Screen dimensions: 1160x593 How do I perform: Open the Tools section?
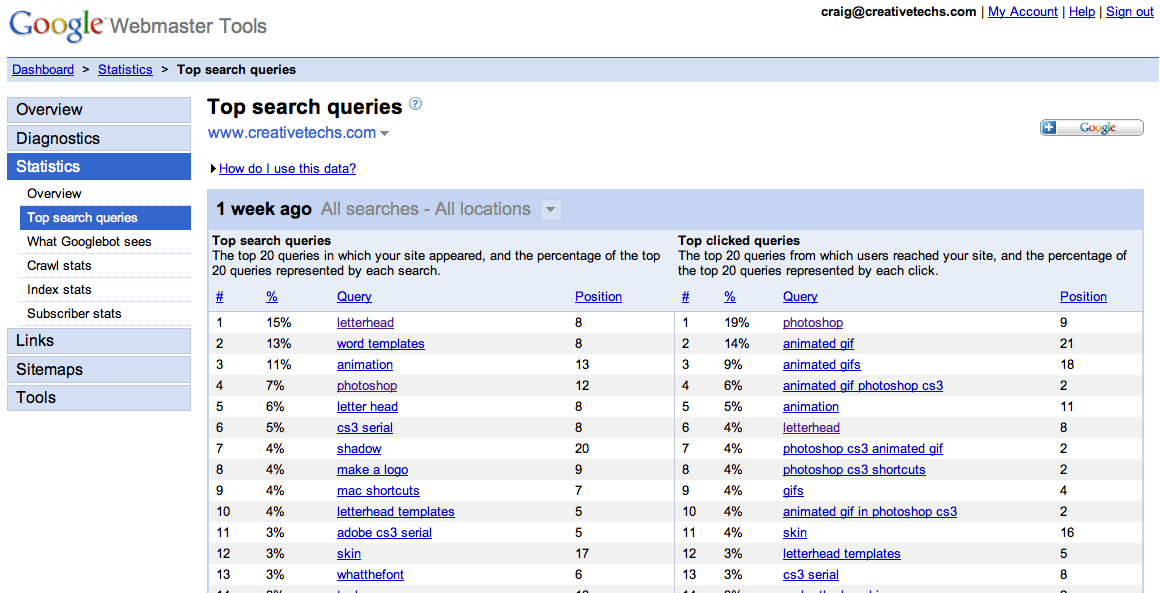99,398
